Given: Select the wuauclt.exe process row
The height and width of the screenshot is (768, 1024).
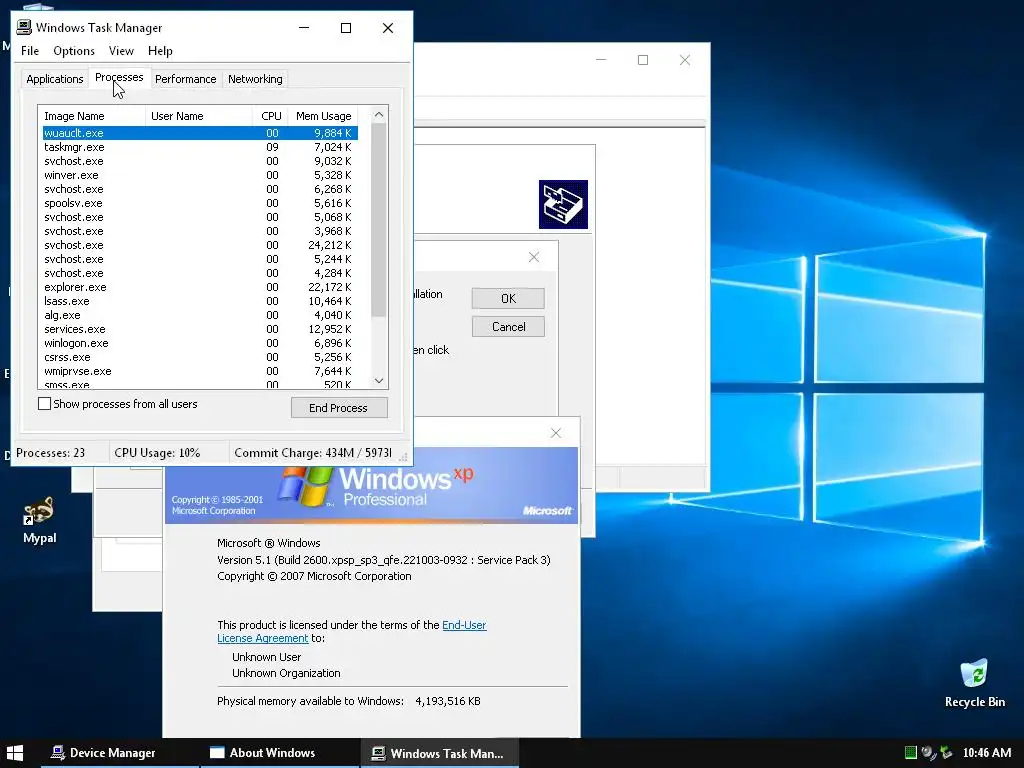Looking at the screenshot, I should pos(200,133).
